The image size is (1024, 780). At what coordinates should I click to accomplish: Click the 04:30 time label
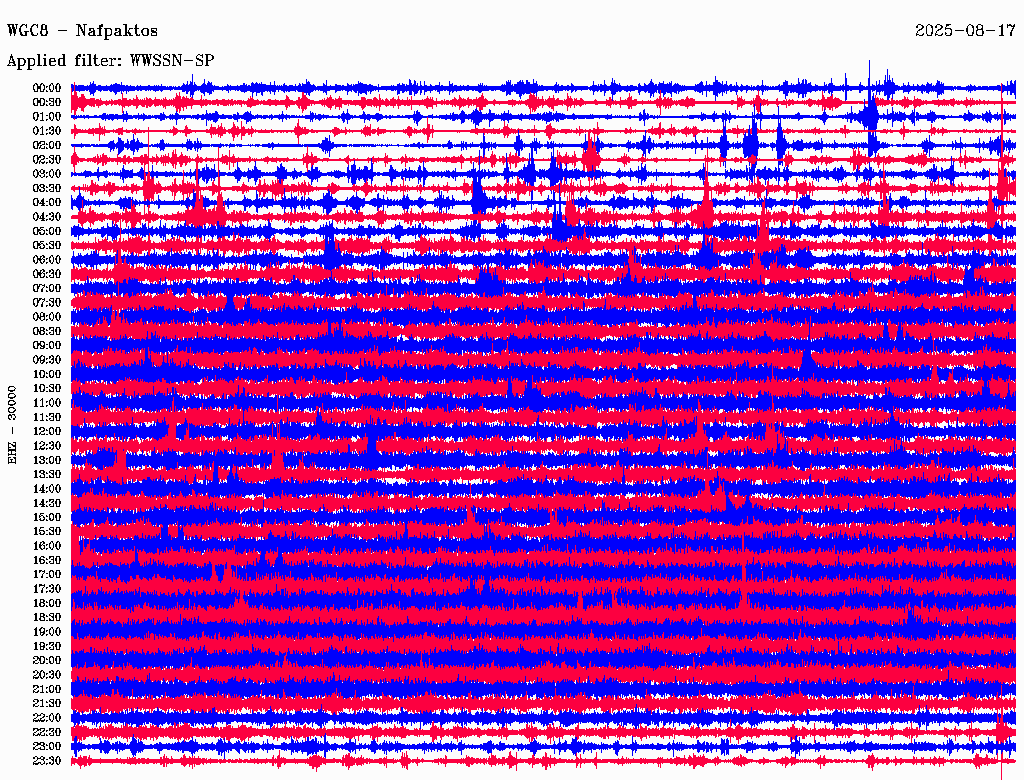(47, 217)
